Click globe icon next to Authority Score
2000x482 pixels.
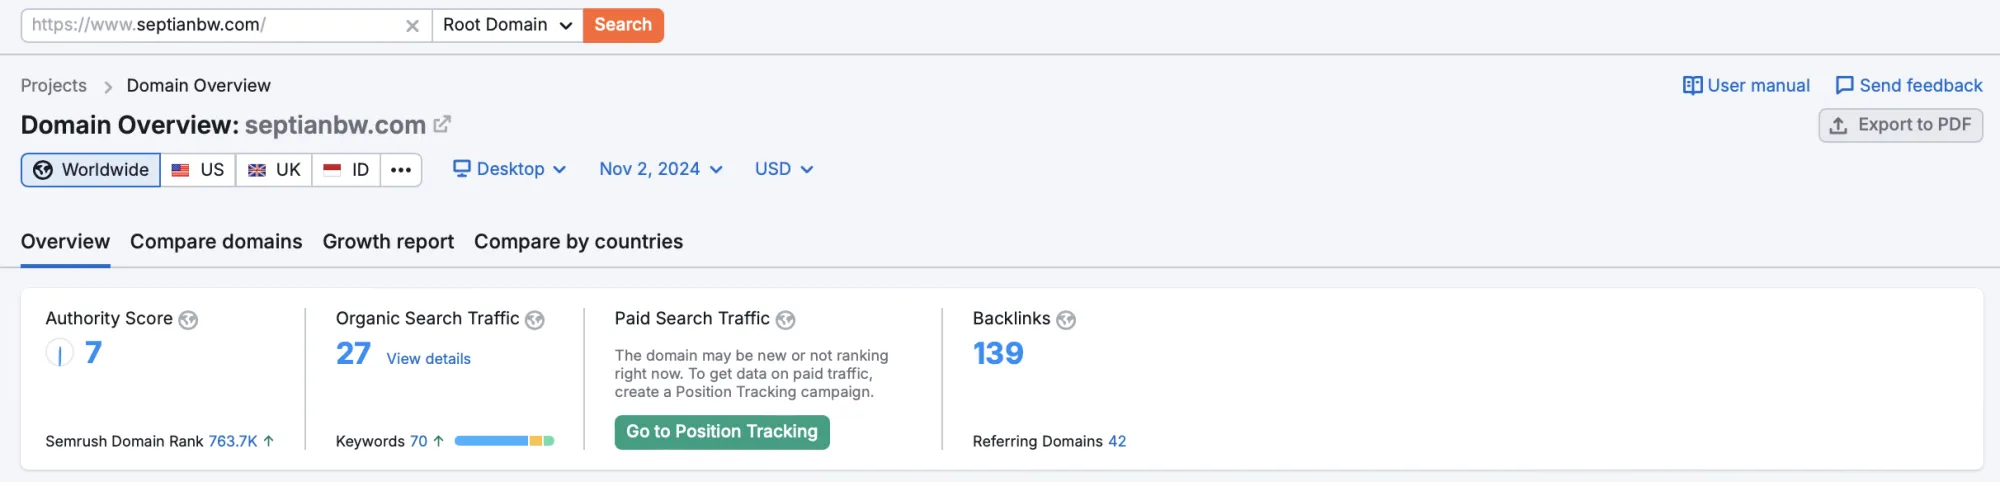[x=188, y=320]
